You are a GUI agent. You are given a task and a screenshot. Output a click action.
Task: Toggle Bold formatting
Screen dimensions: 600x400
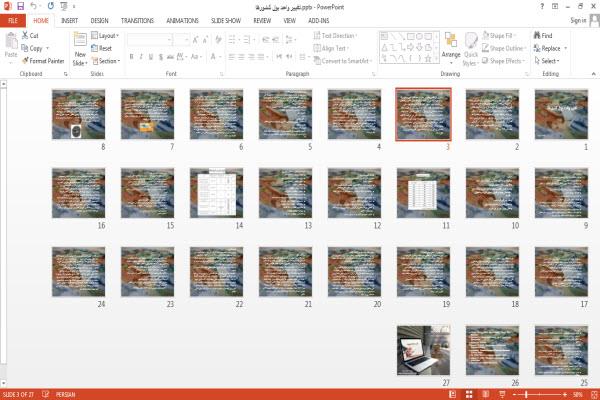coord(131,57)
